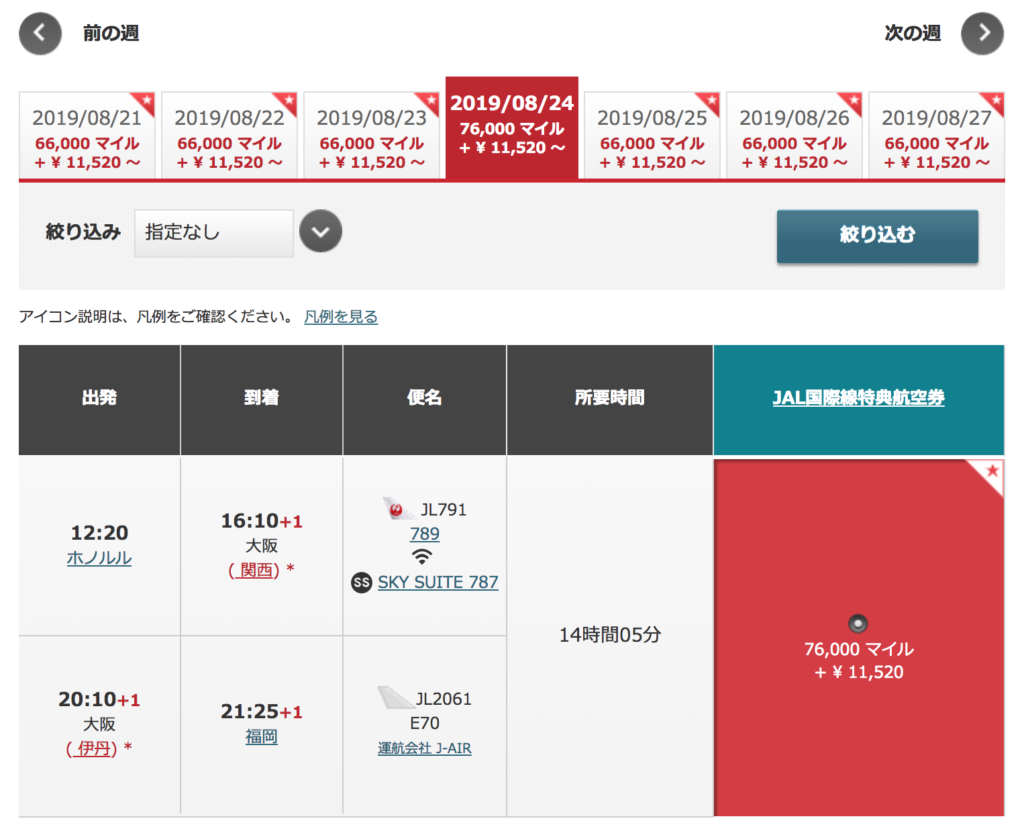Click the ホノルル departure airport link
This screenshot has height=827, width=1024.
[99, 558]
